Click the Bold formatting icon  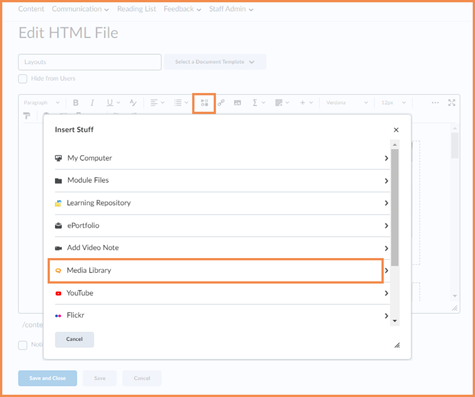pos(76,103)
